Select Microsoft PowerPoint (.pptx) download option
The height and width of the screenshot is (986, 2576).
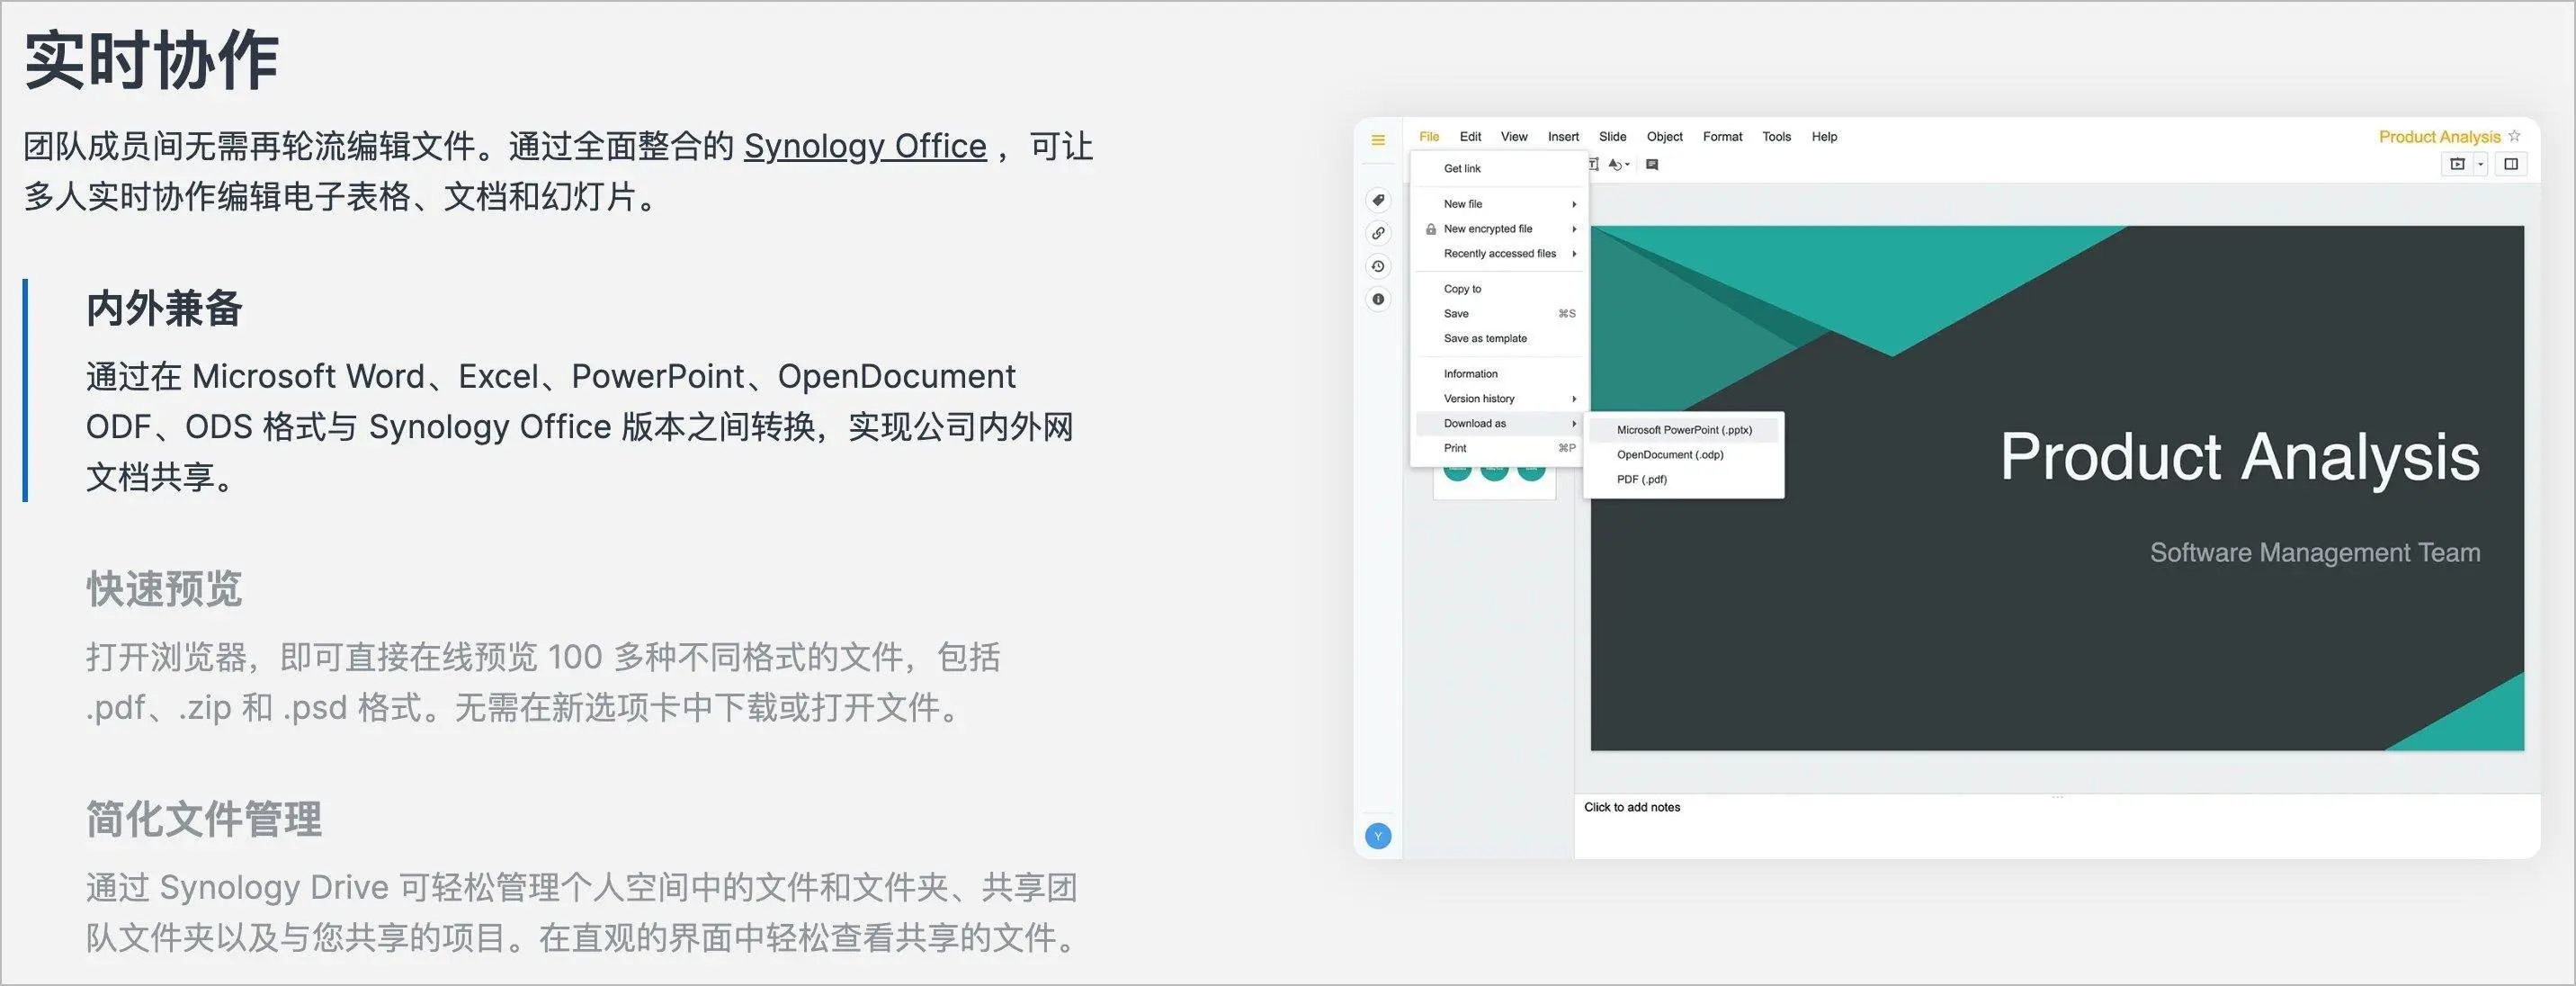coord(1684,430)
